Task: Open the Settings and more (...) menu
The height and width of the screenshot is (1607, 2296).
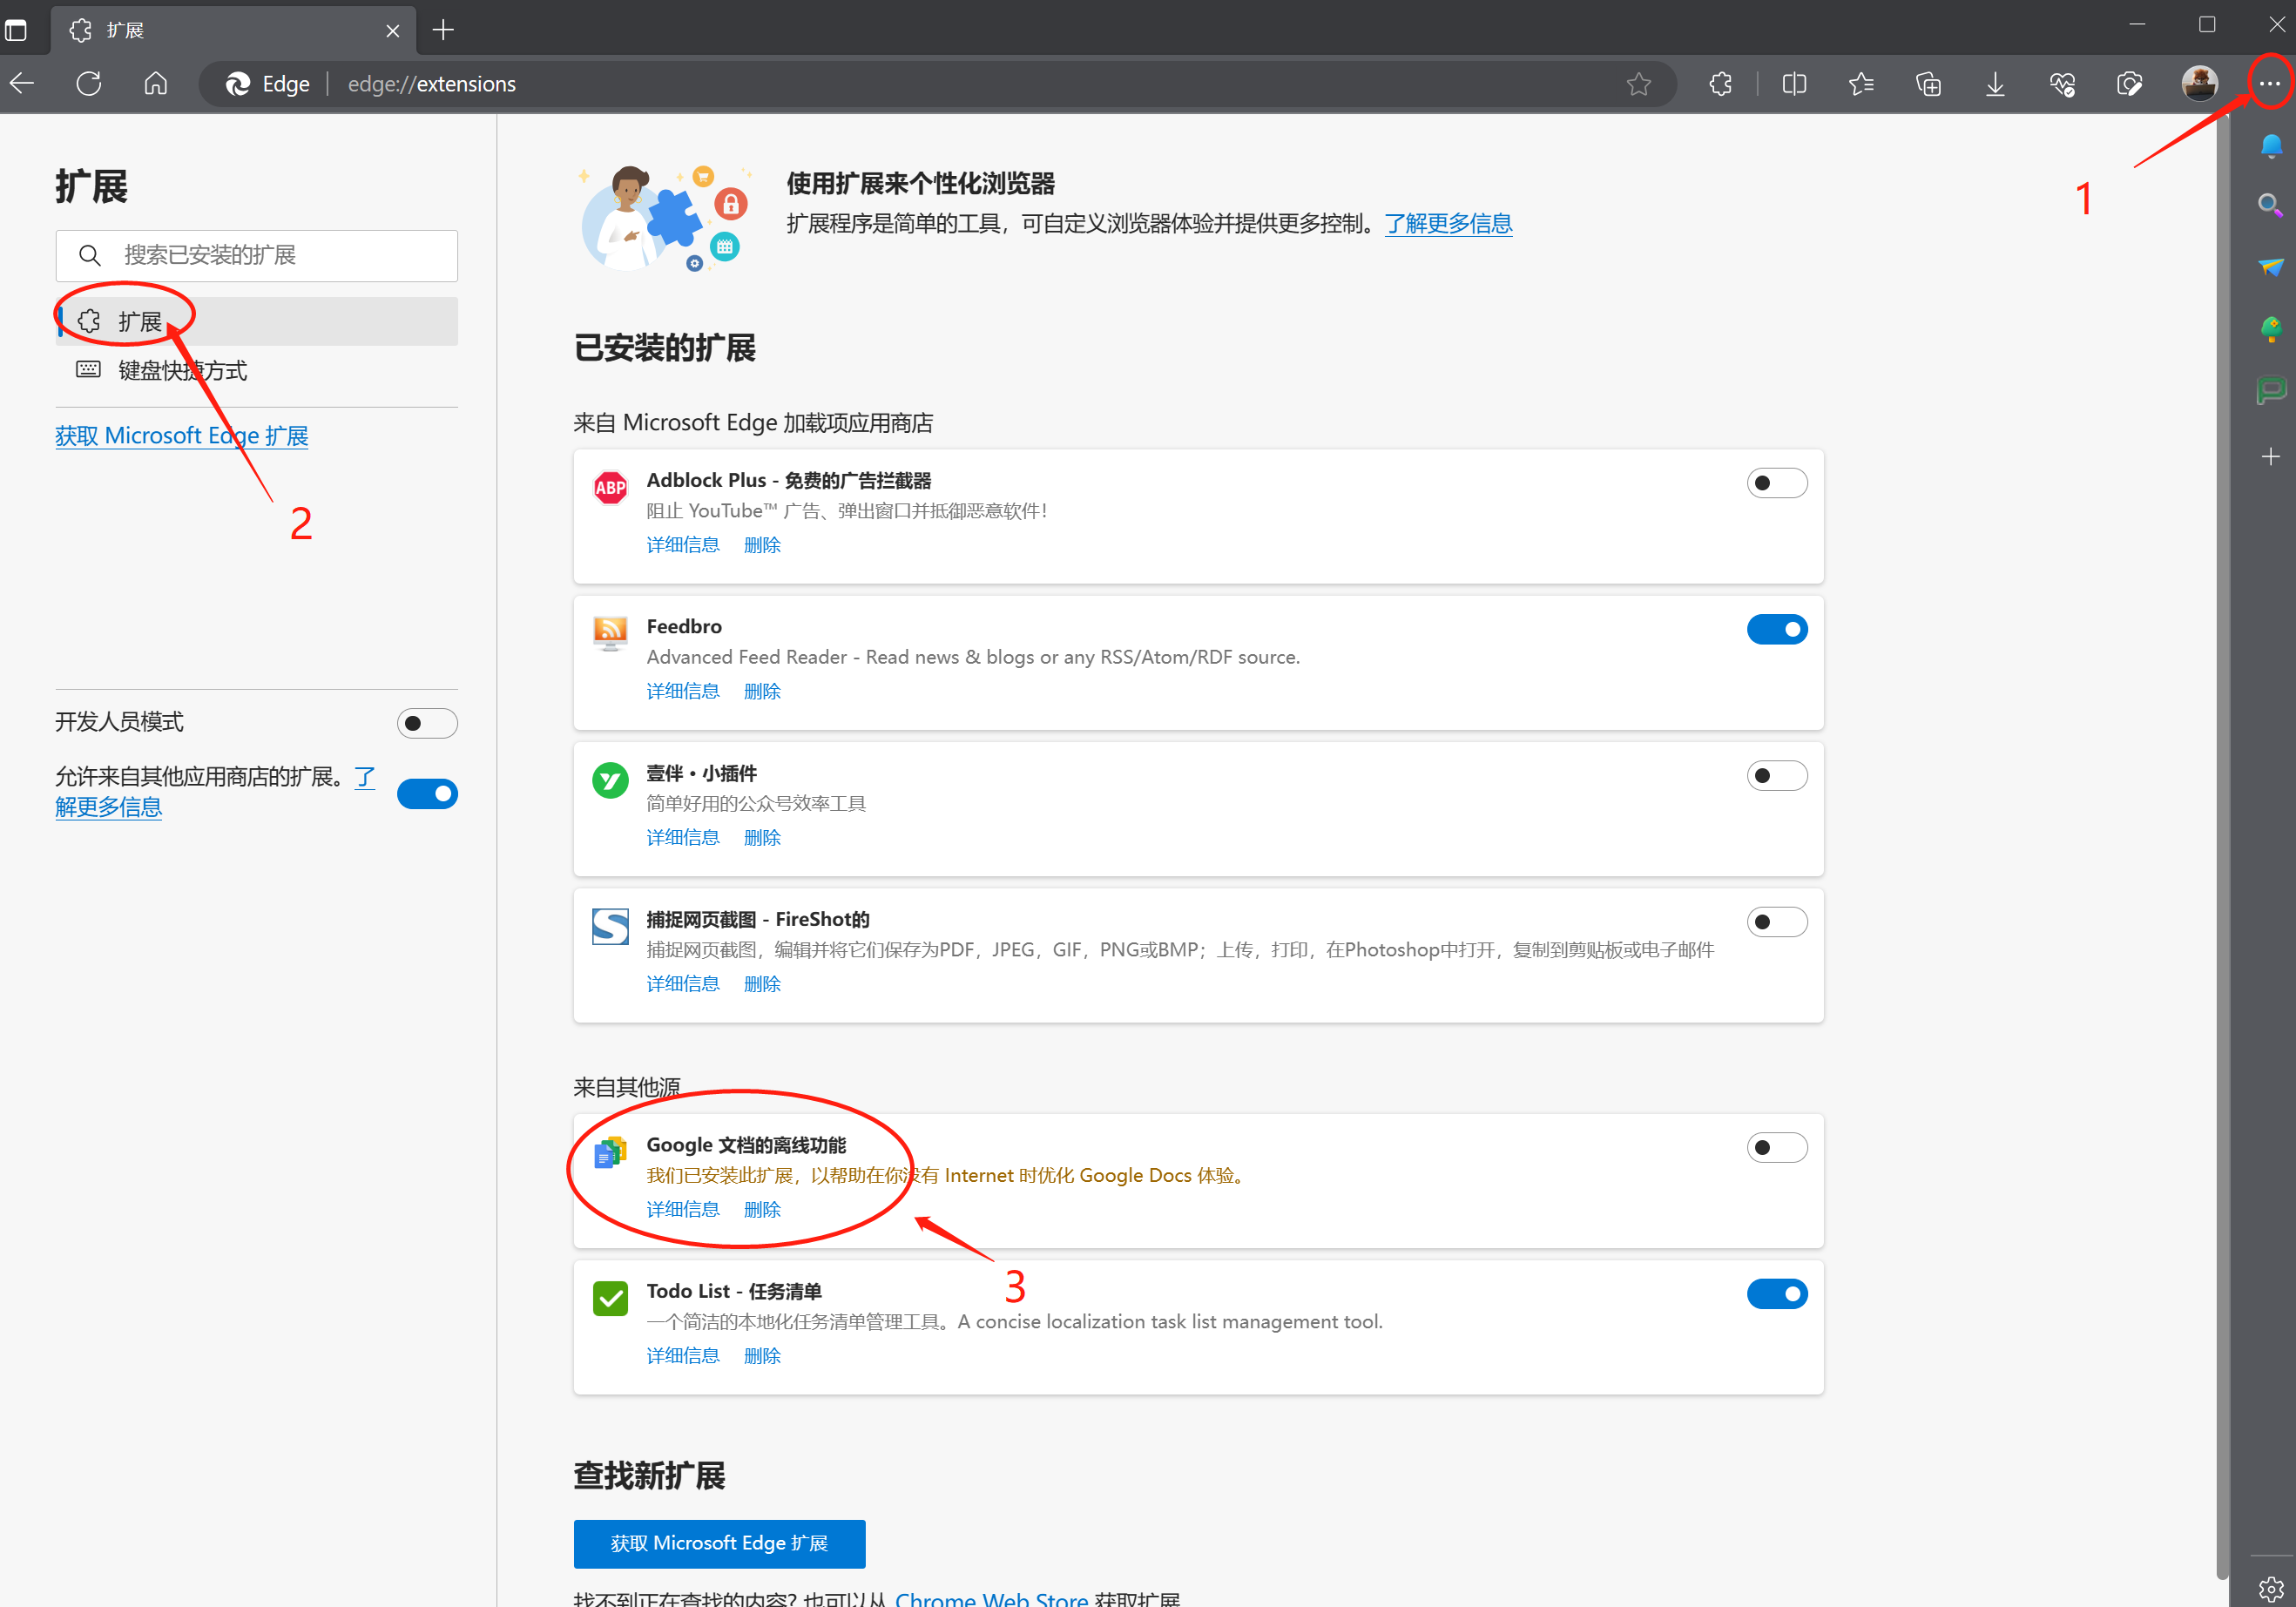Action: [x=2269, y=84]
